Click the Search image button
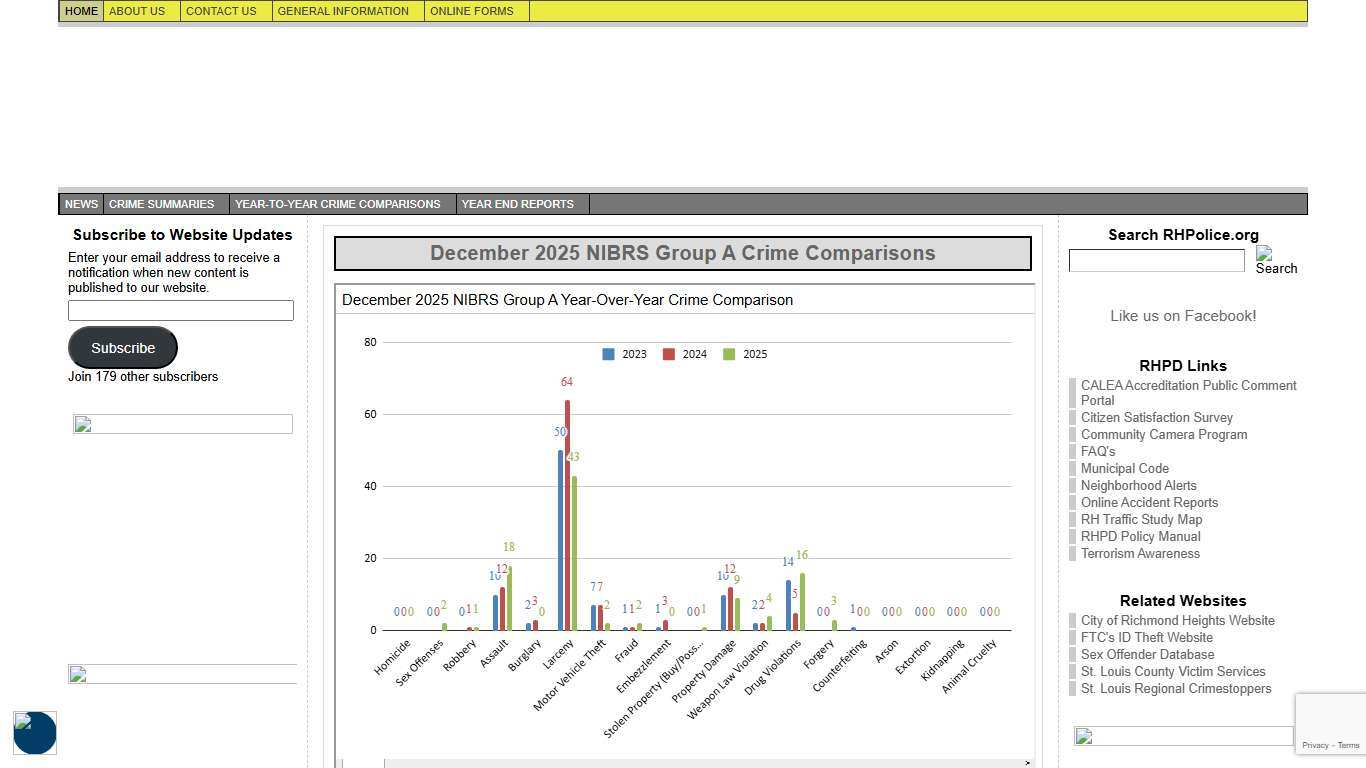The height and width of the screenshot is (768, 1366). click(1275, 261)
